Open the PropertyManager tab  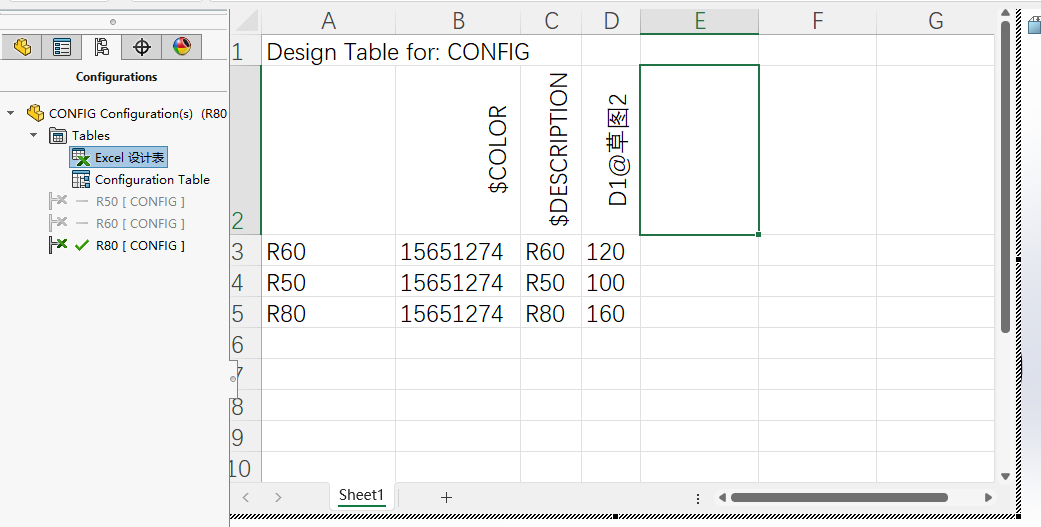click(x=62, y=47)
